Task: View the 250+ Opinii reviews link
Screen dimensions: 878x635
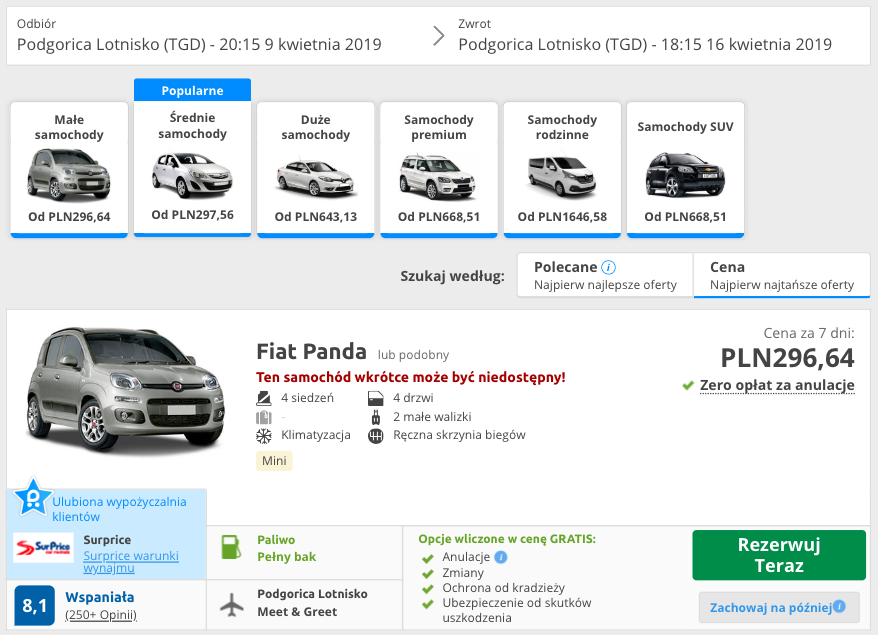Action: 101,615
